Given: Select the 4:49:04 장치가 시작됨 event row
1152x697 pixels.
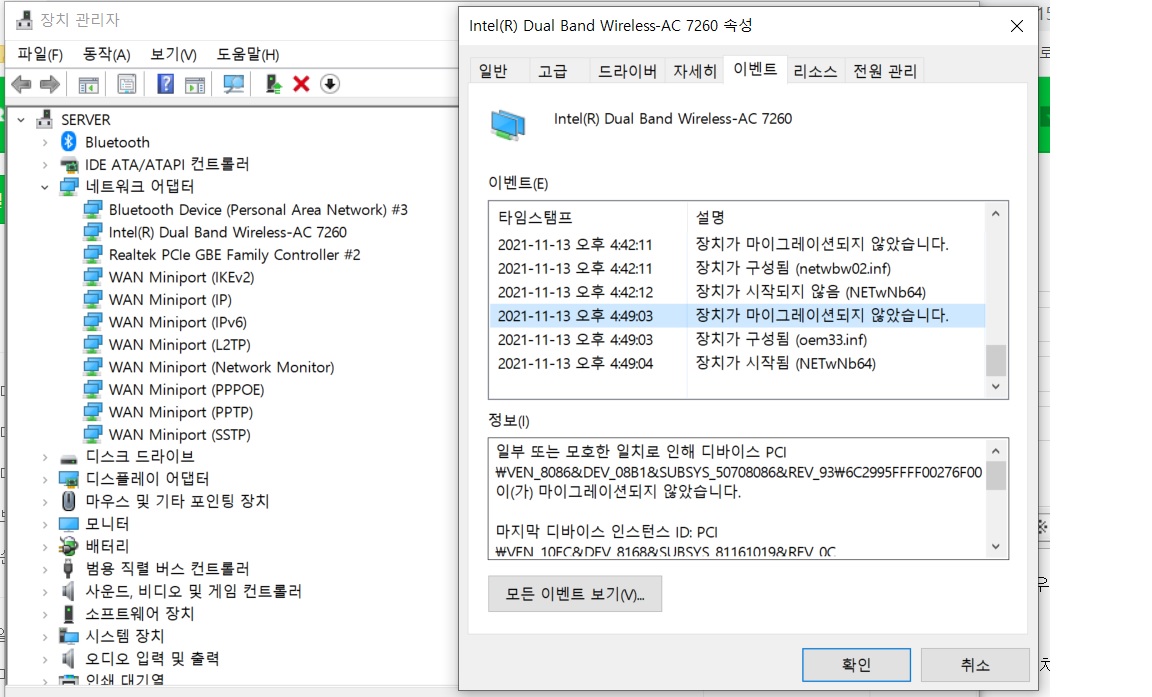Looking at the screenshot, I should tap(737, 364).
